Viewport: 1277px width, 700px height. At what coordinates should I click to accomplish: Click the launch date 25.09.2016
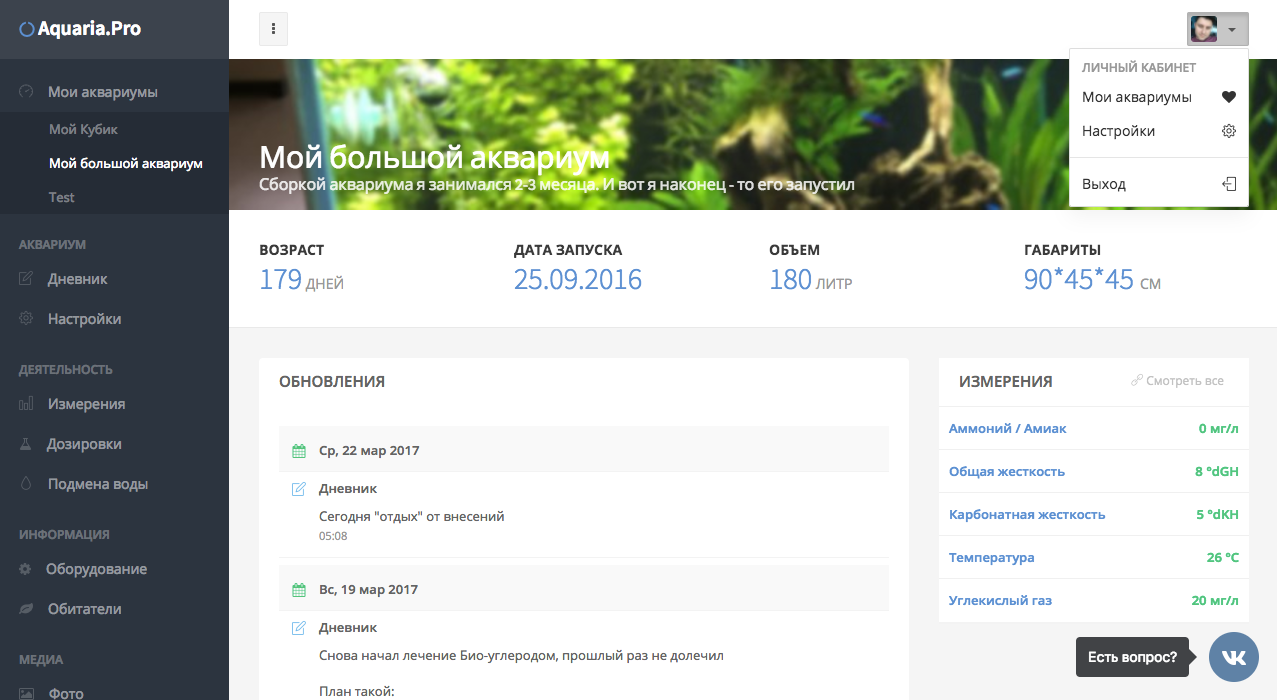(578, 280)
